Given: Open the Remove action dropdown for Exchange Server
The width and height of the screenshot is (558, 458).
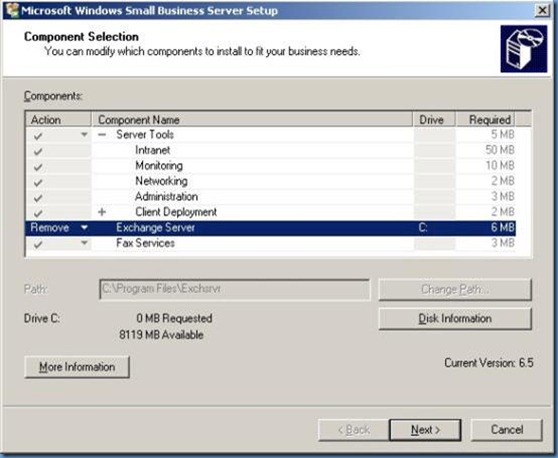Looking at the screenshot, I should [84, 227].
